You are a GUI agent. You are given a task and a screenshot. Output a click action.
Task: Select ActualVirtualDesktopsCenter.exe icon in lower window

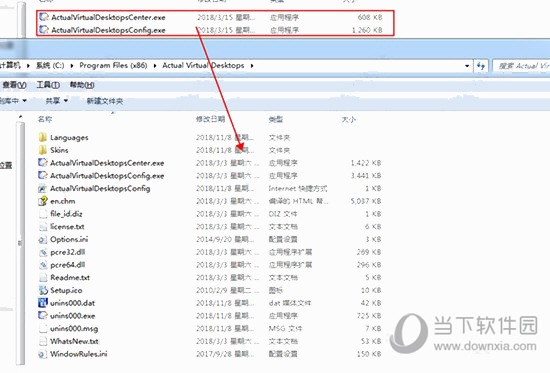42,163
